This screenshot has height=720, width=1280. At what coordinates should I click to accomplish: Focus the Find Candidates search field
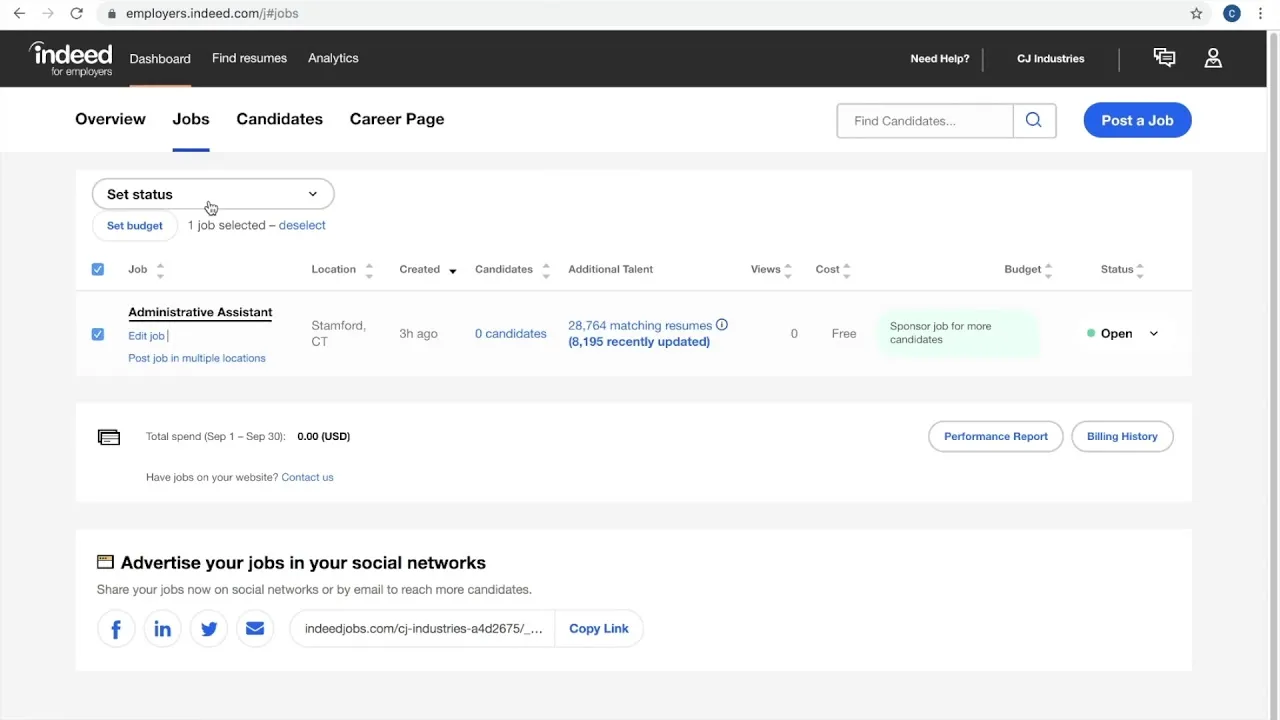[x=925, y=121]
